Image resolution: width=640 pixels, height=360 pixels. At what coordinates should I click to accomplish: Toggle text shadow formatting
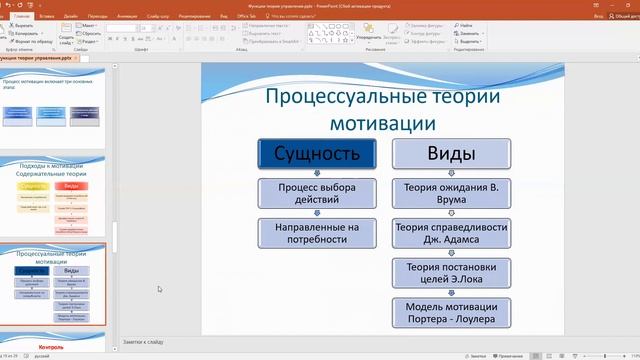click(133, 39)
